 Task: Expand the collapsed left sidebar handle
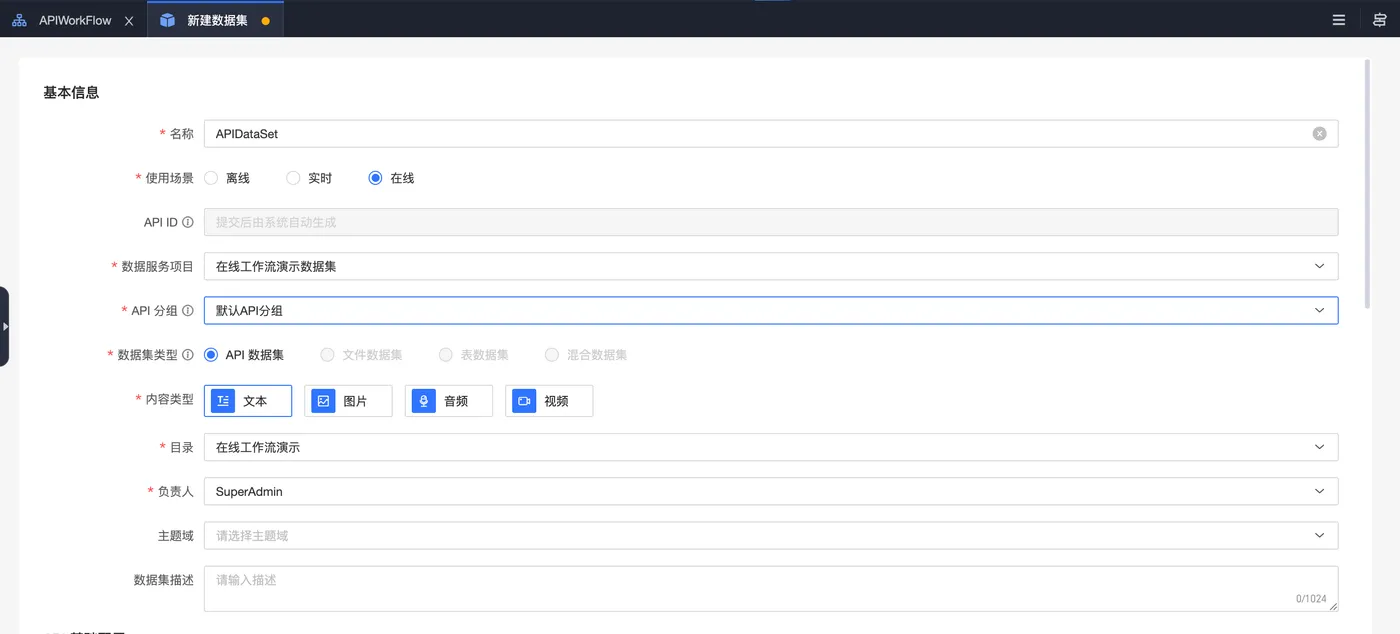[5, 326]
